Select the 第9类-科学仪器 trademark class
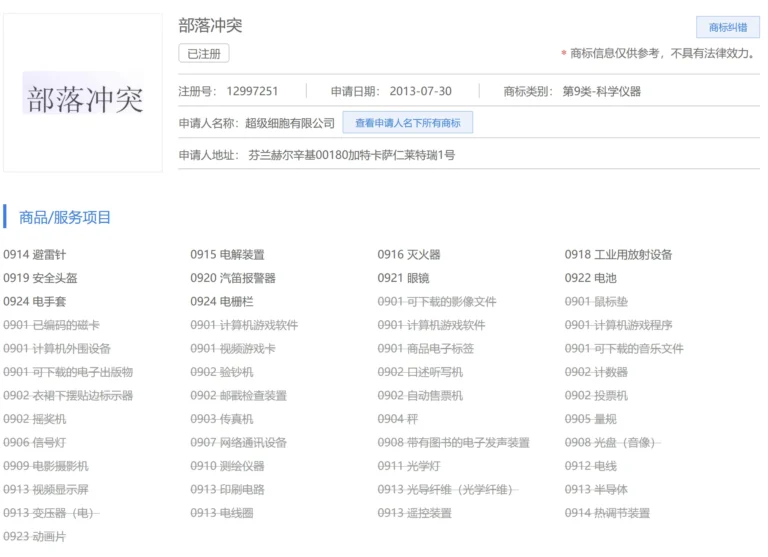Viewport: 768px width, 557px height. click(601, 91)
